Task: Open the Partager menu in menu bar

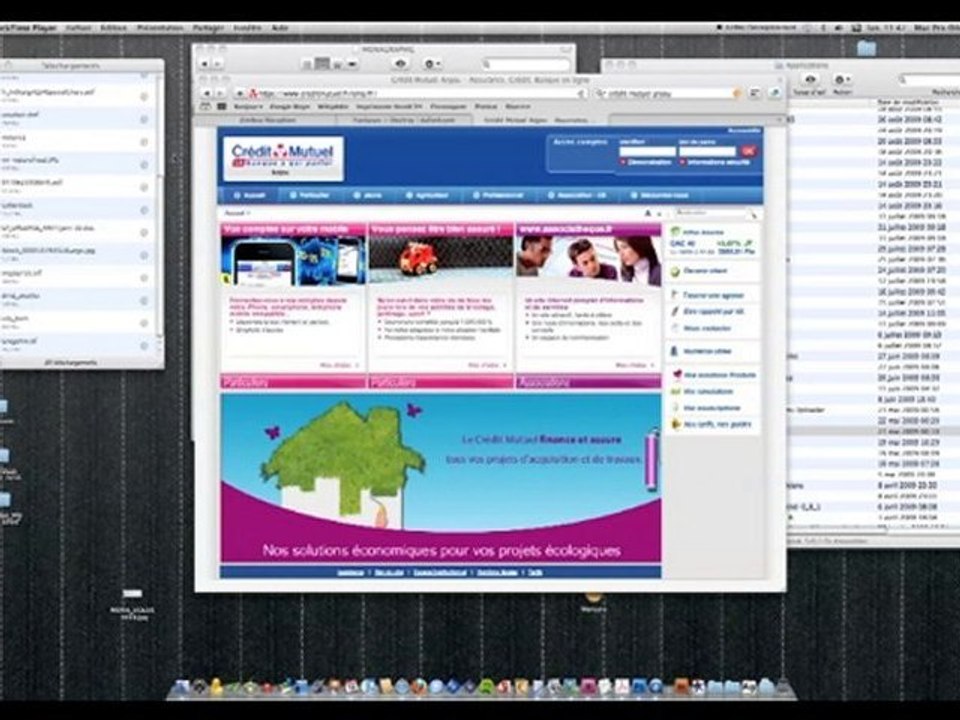Action: pyautogui.click(x=208, y=28)
